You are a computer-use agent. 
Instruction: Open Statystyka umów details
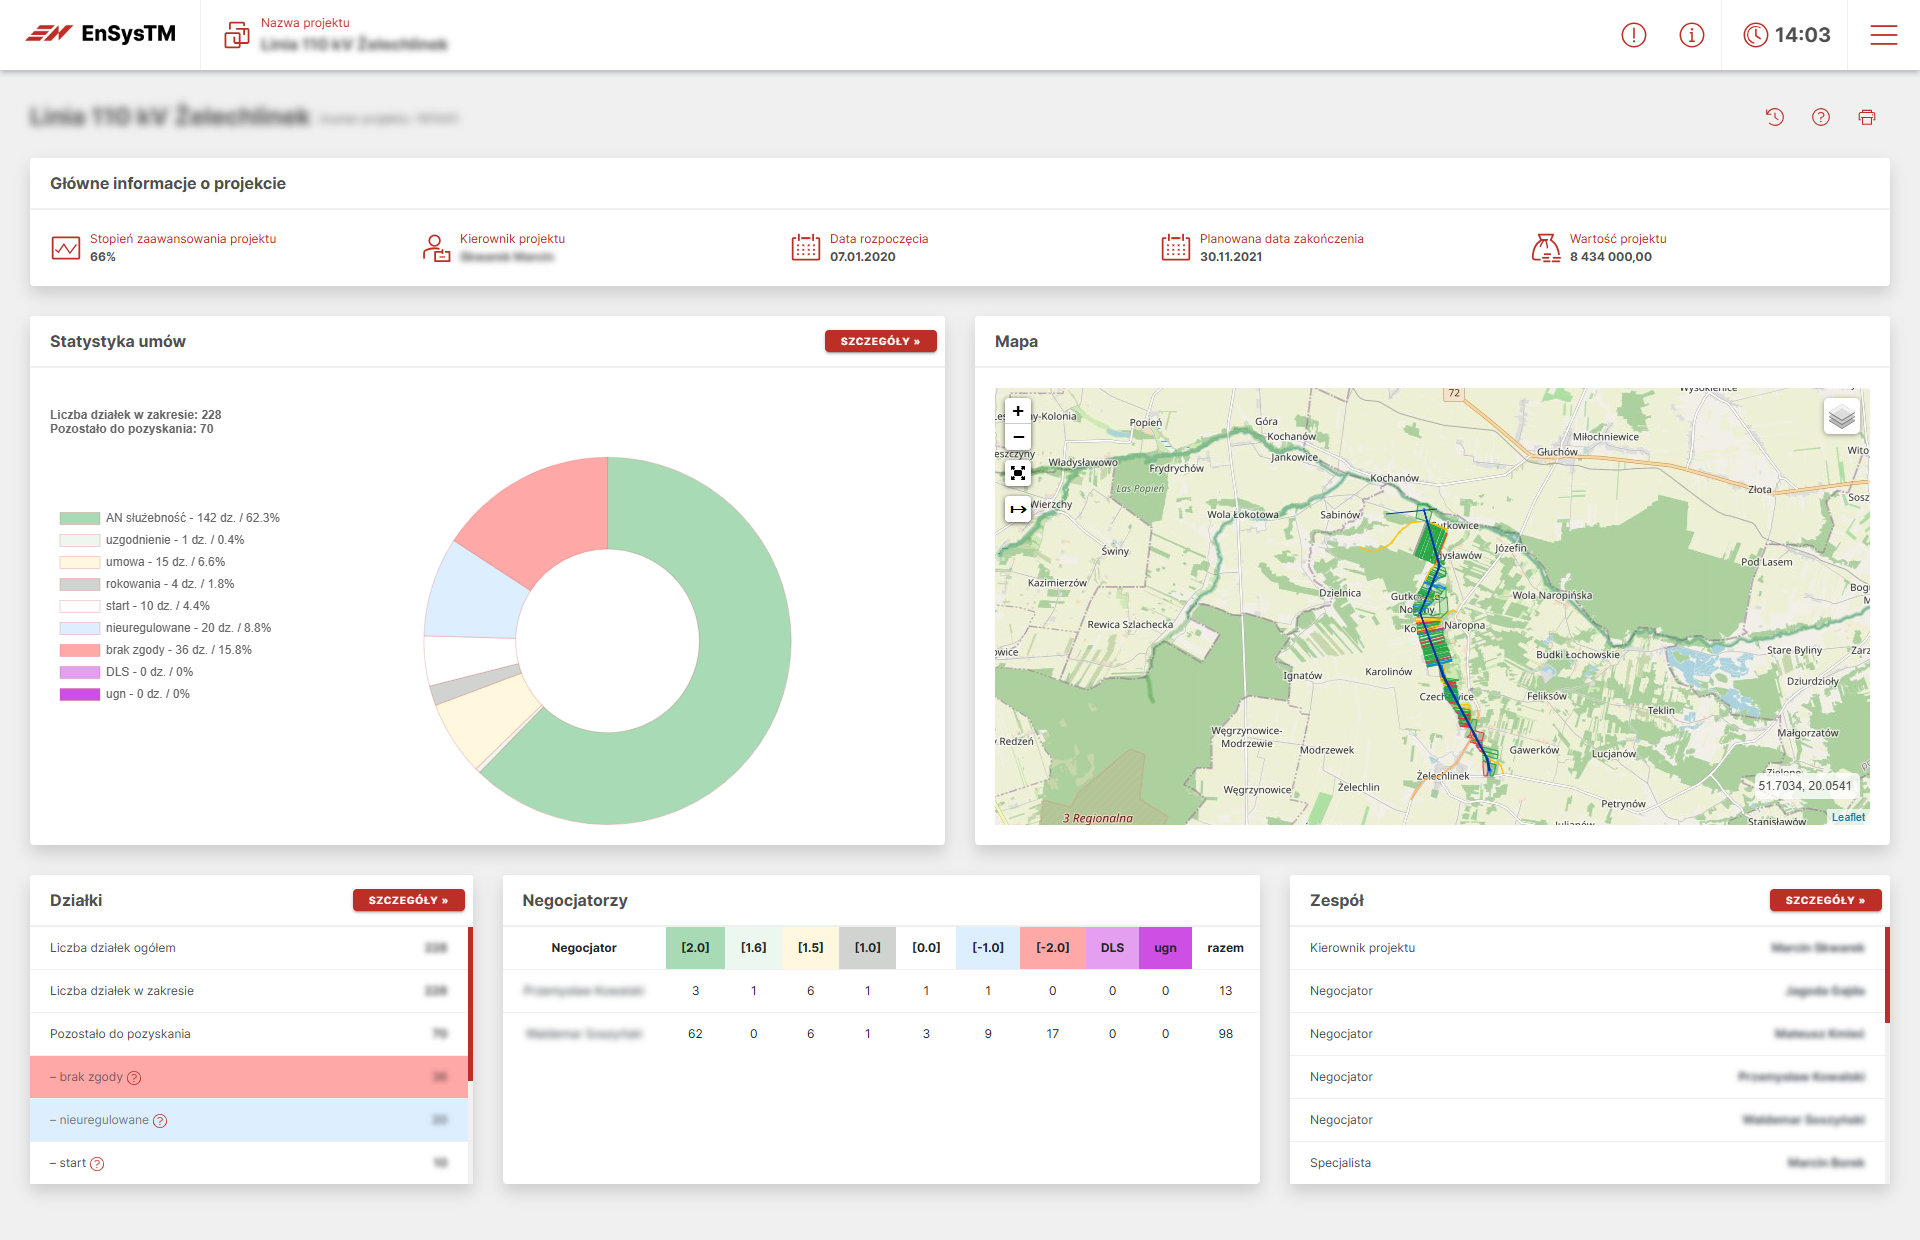[x=880, y=341]
